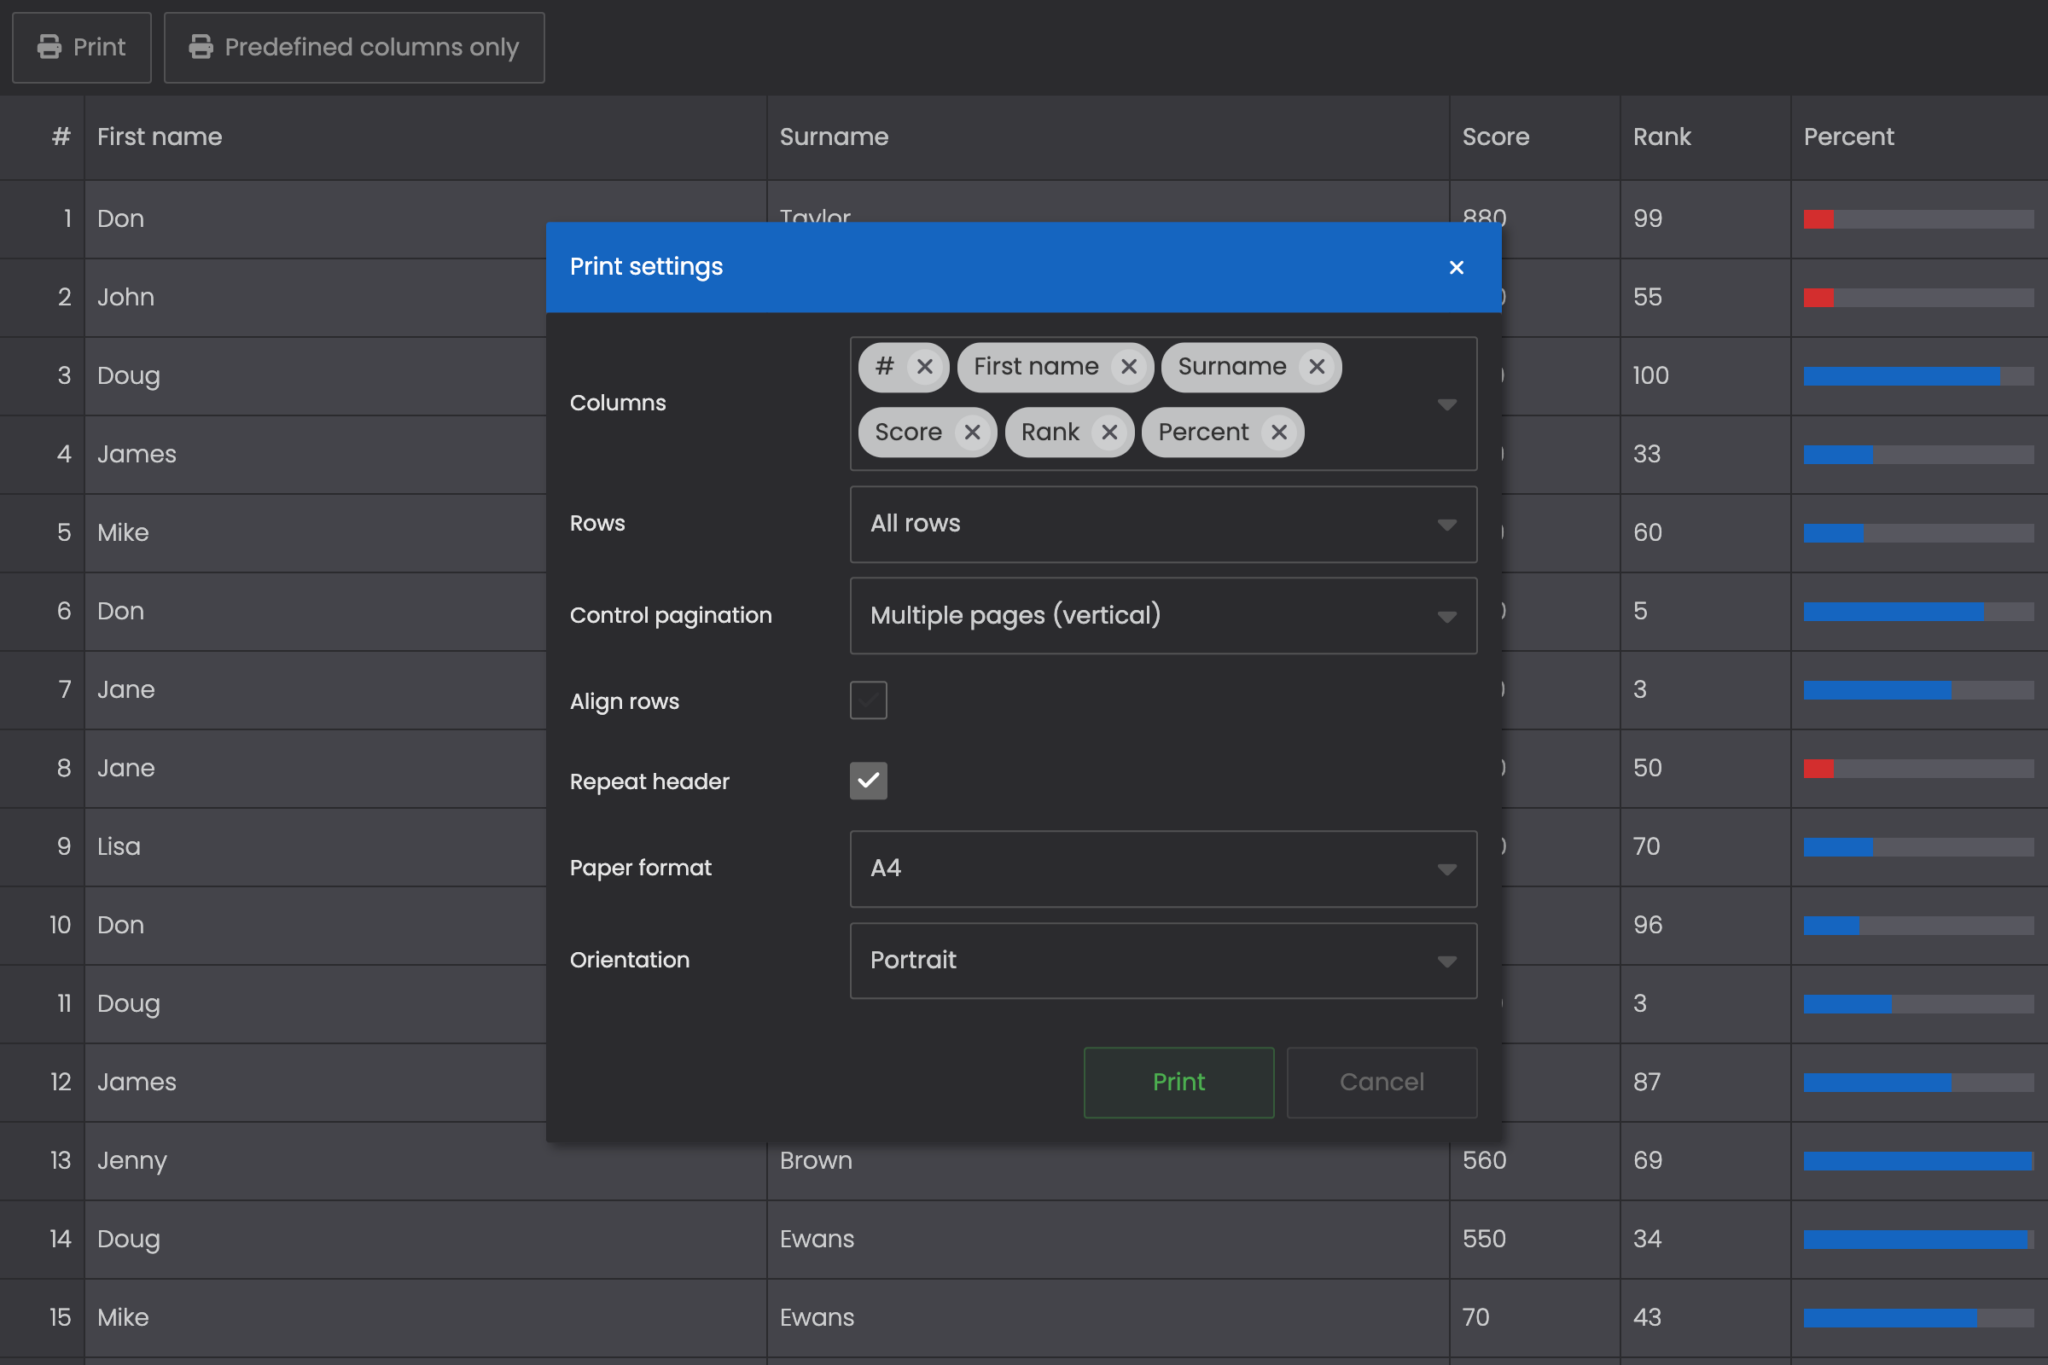Click the Jenny first name cell
Viewport: 2048px width, 1365px height.
pyautogui.click(x=426, y=1161)
